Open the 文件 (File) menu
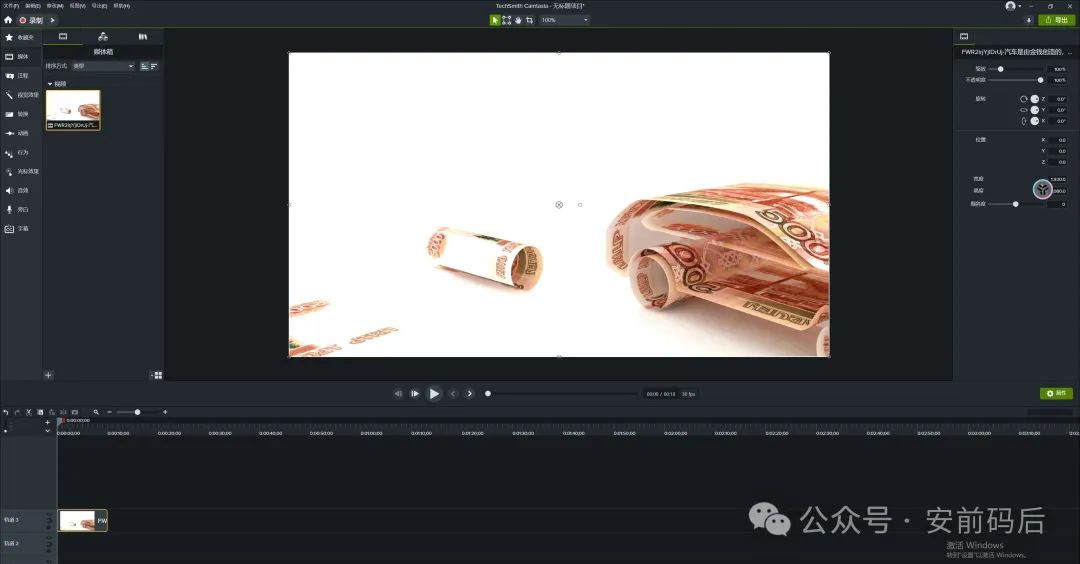Screen dimensions: 1080x564 (x=10, y=5)
